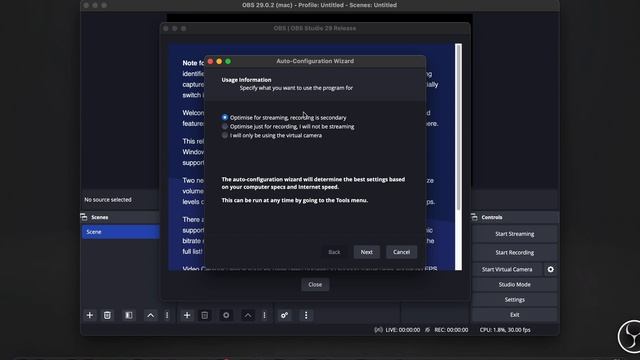Open virtual camera settings gear
Screen dimensions: 640x360
551,269
